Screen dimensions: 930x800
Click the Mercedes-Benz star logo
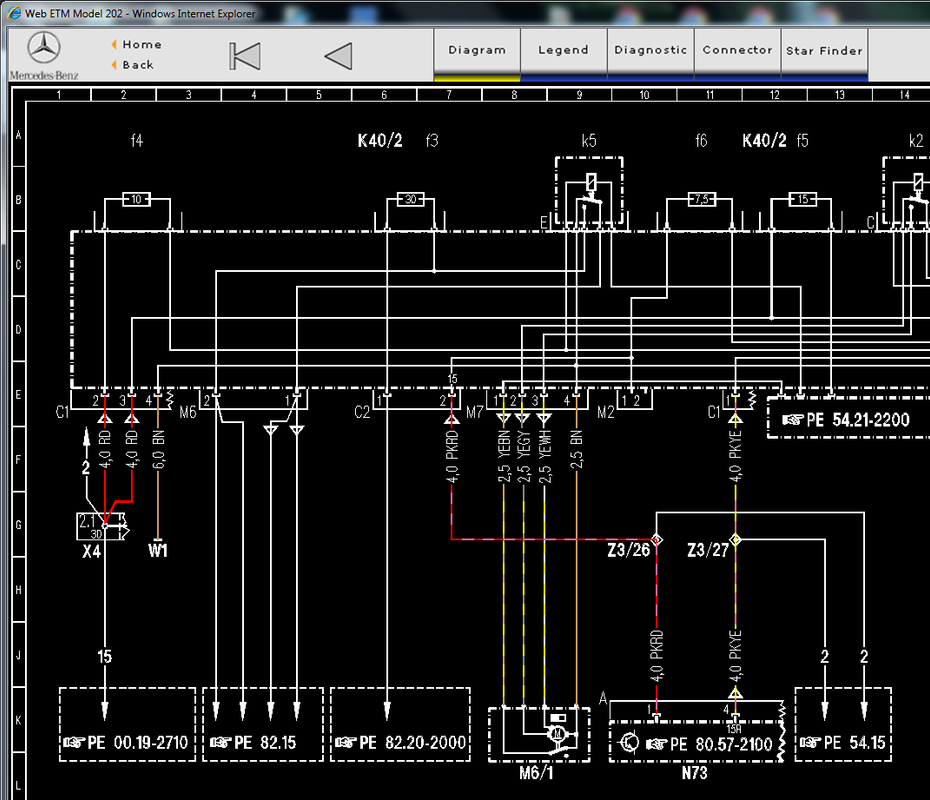pyautogui.click(x=44, y=48)
